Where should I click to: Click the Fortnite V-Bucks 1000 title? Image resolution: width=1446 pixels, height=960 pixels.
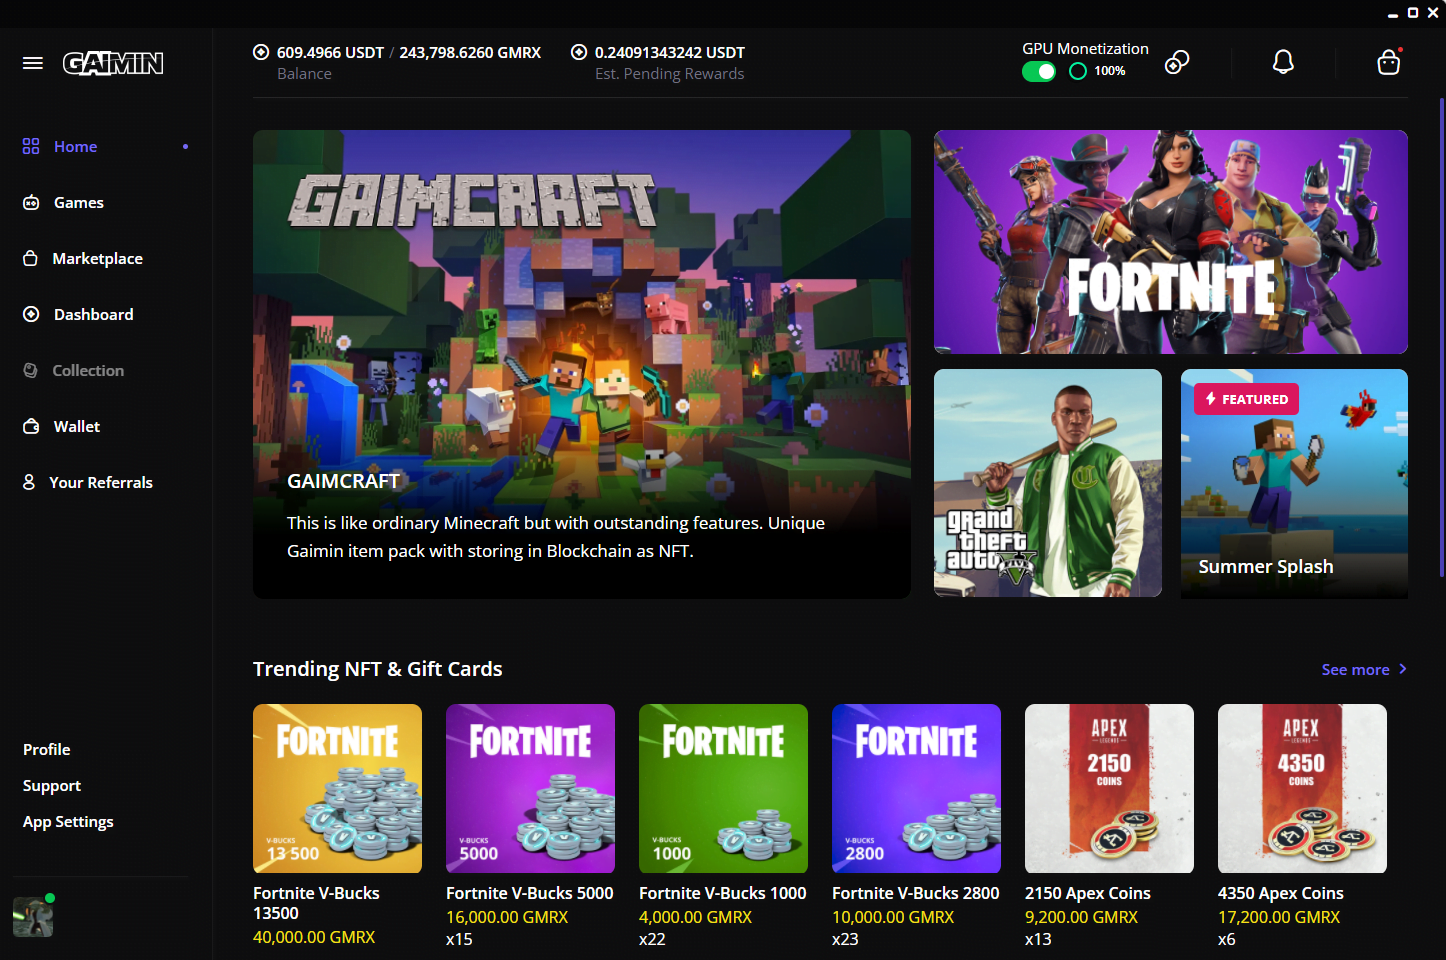tap(723, 893)
